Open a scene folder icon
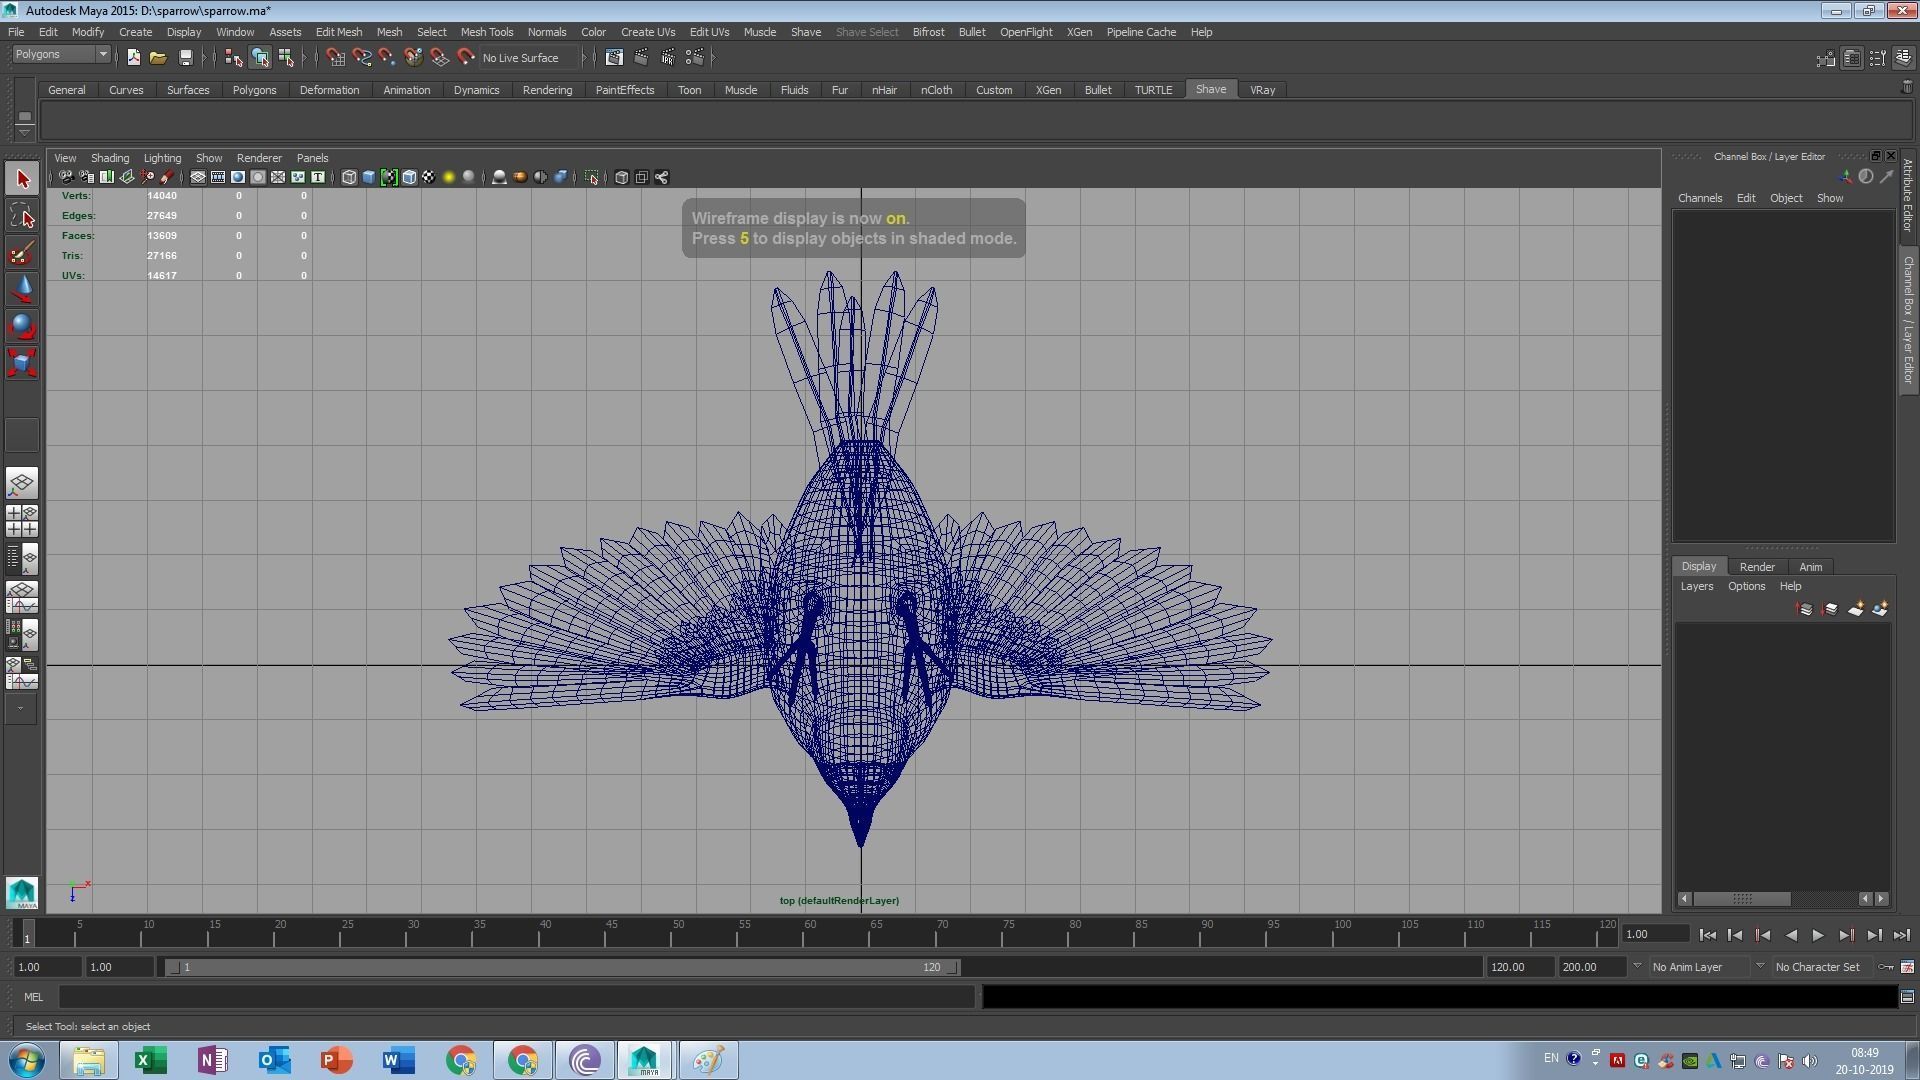The height and width of the screenshot is (1080, 1920). (158, 58)
